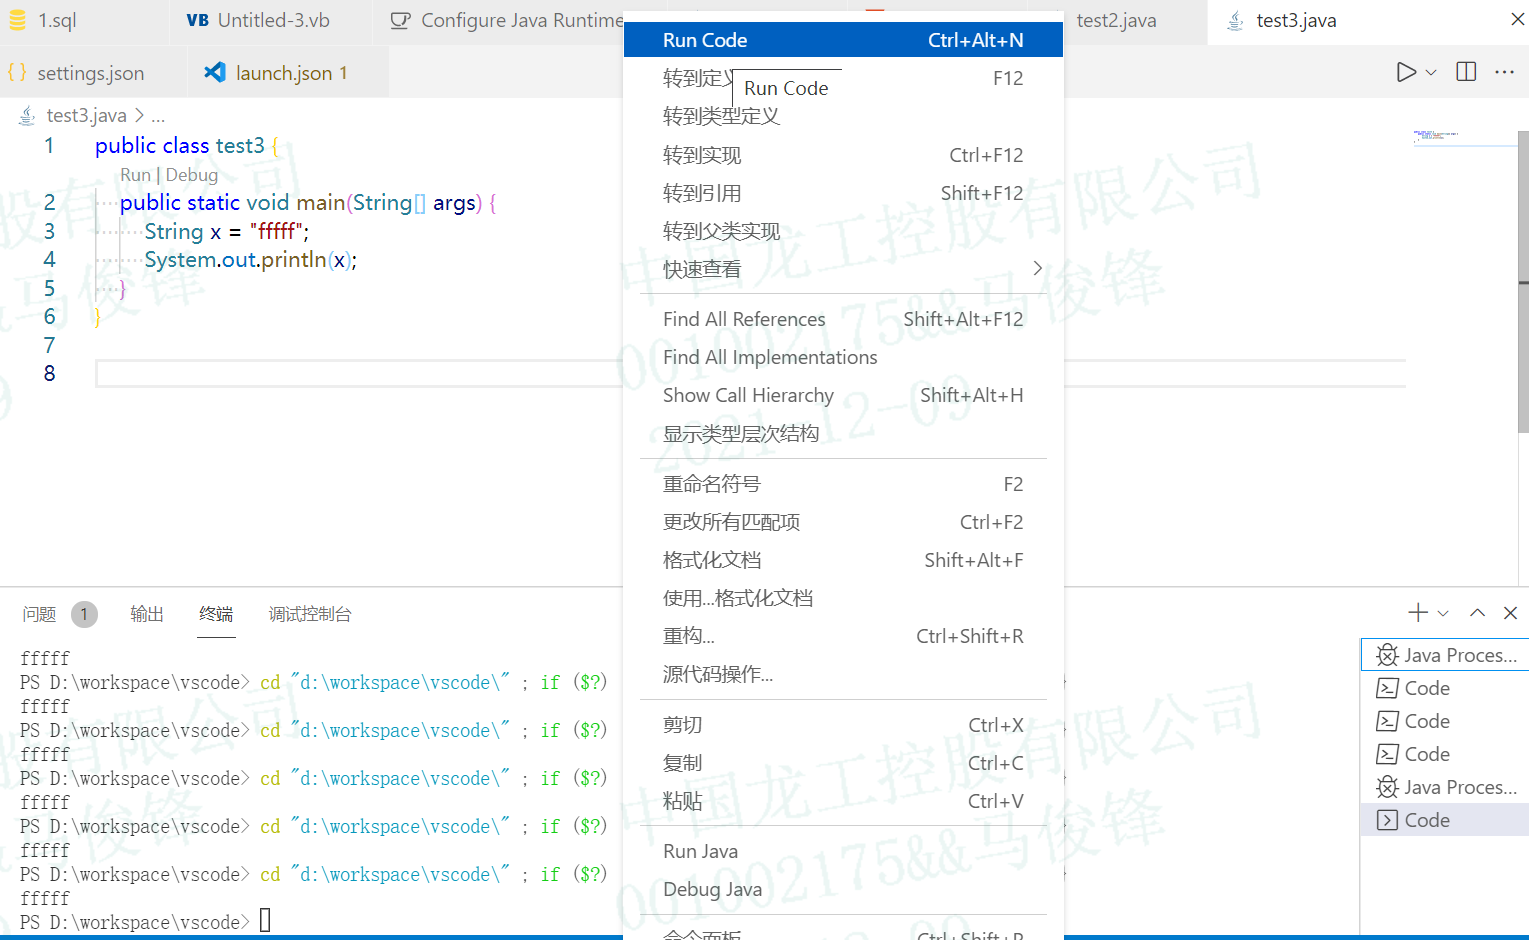
Task: Select 更改所有匹配项 menu entry
Action: point(843,522)
